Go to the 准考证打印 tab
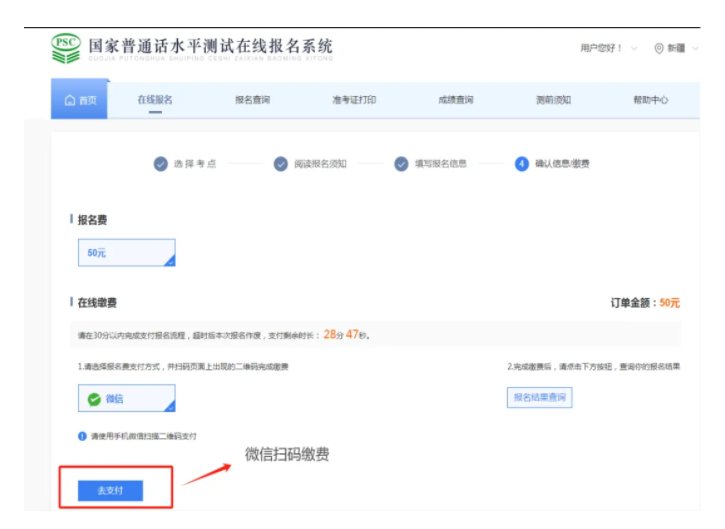The height and width of the screenshot is (529, 725). [354, 100]
